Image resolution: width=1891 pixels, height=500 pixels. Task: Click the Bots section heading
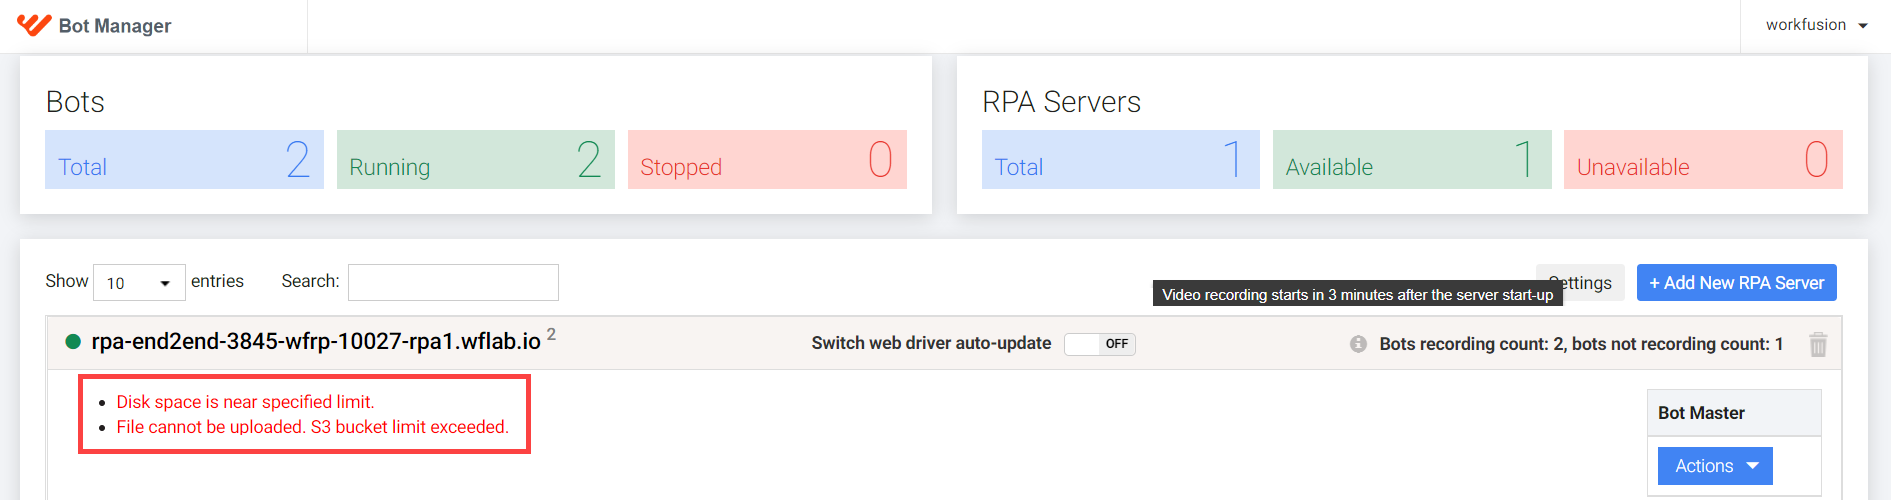click(75, 102)
